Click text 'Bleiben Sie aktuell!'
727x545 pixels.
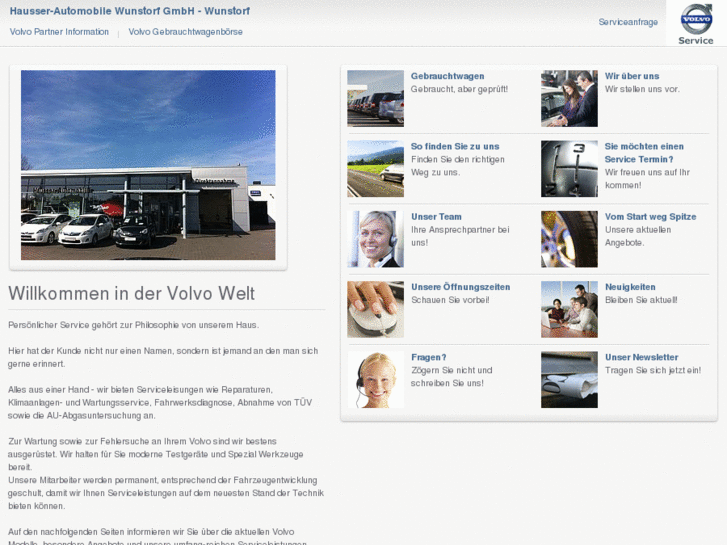[641, 300]
